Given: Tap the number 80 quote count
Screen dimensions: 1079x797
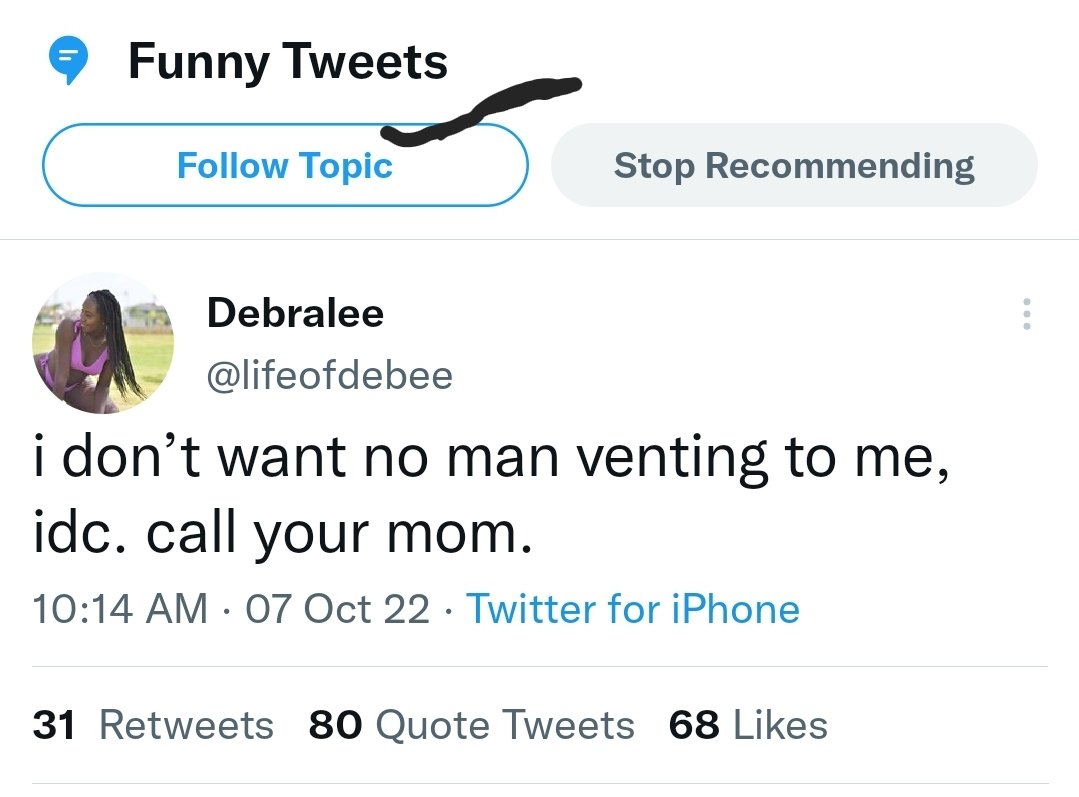Looking at the screenshot, I should tap(335, 725).
